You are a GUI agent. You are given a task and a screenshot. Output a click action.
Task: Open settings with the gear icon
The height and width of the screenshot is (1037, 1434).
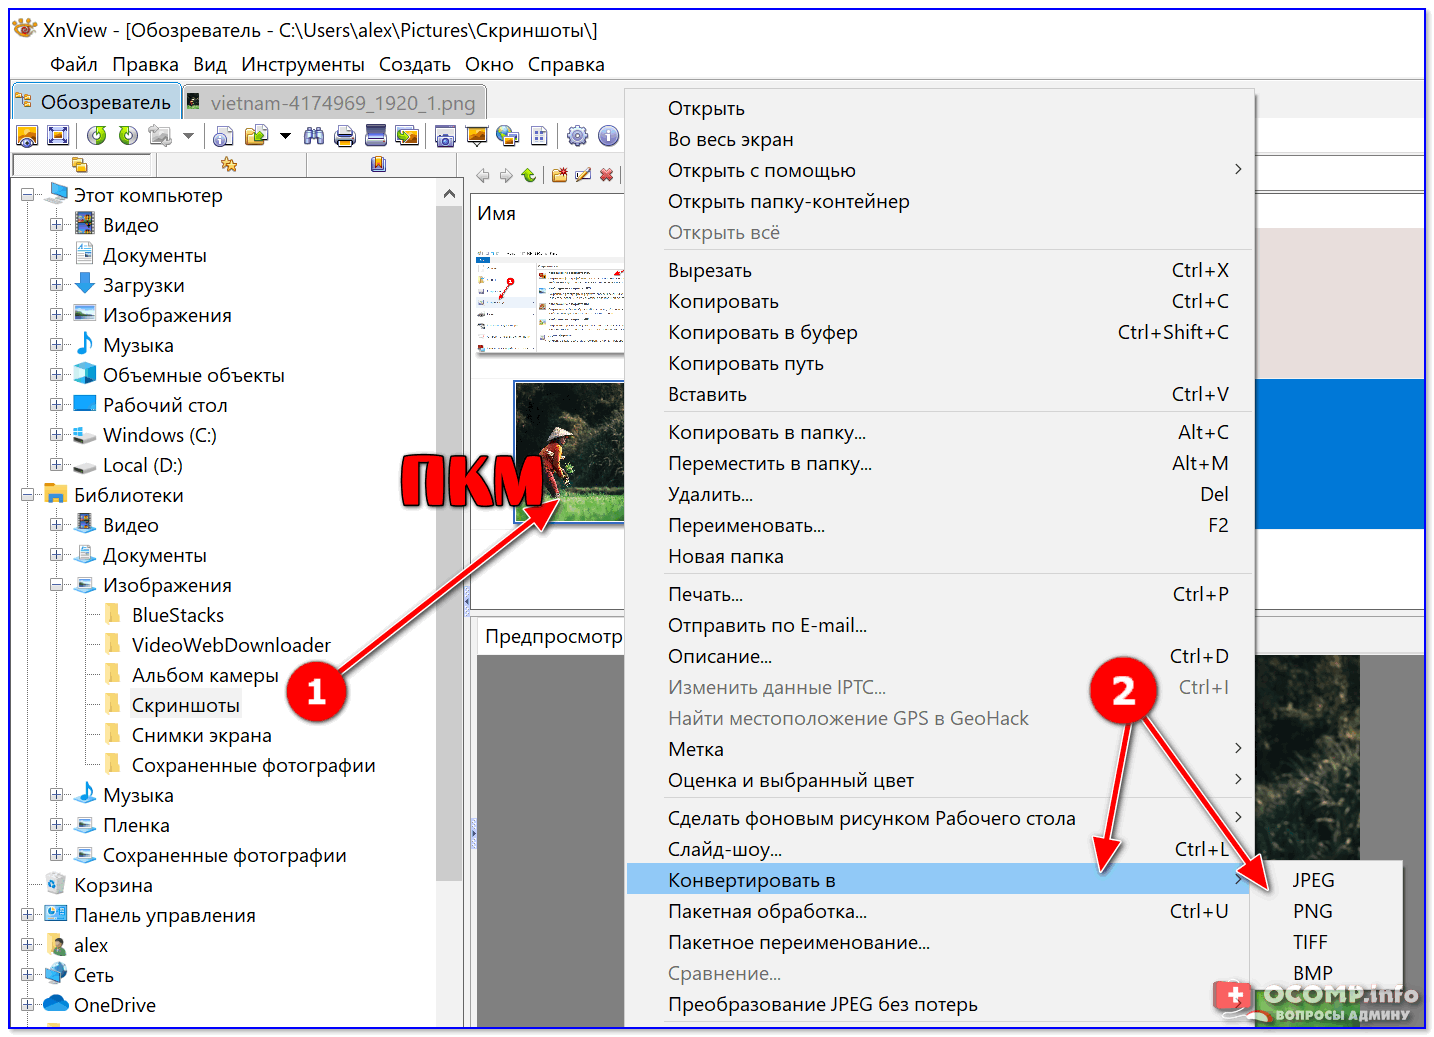577,136
